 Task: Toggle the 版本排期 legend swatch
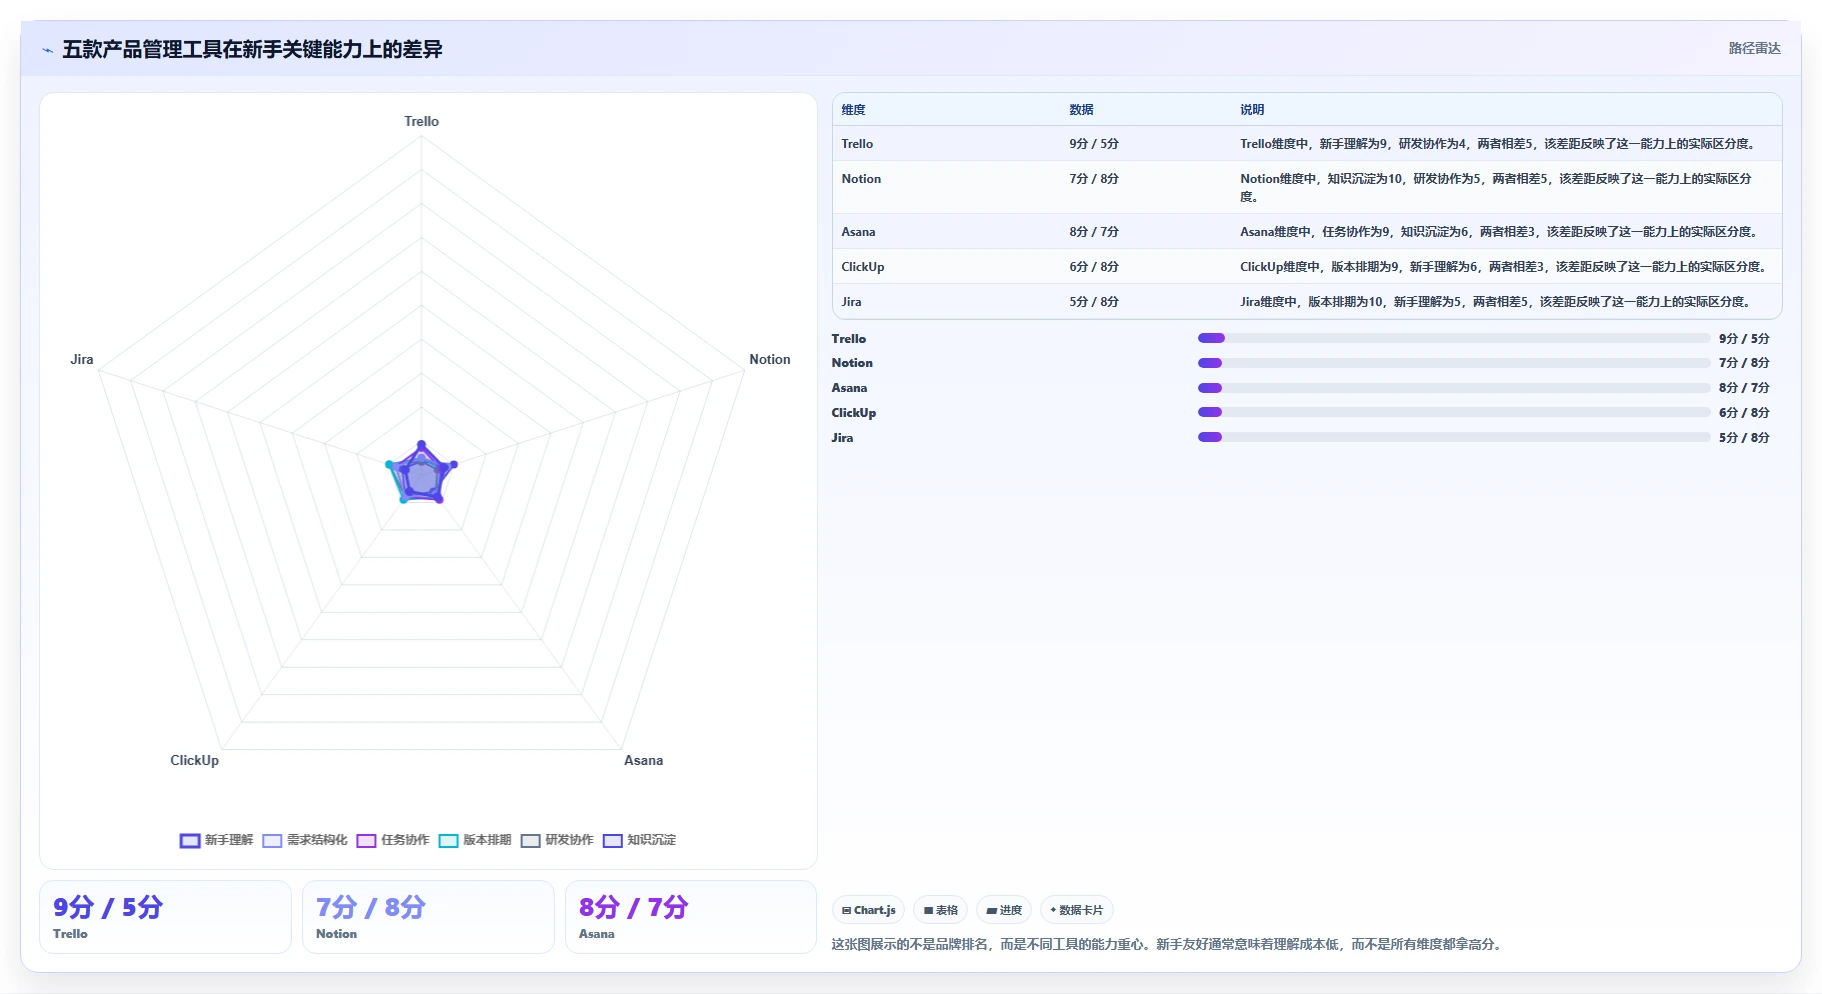[x=448, y=841]
